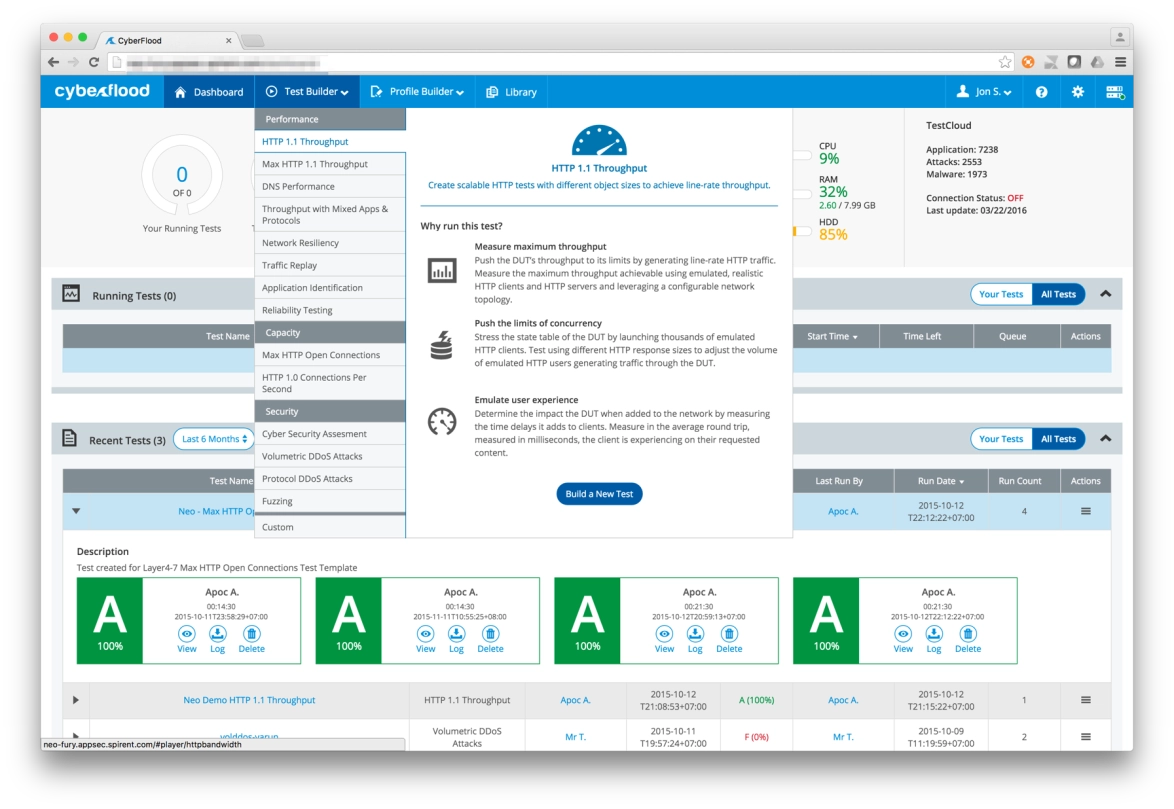1174x809 pixels.
Task: Click the HDD 85% usage bar
Action: [802, 231]
